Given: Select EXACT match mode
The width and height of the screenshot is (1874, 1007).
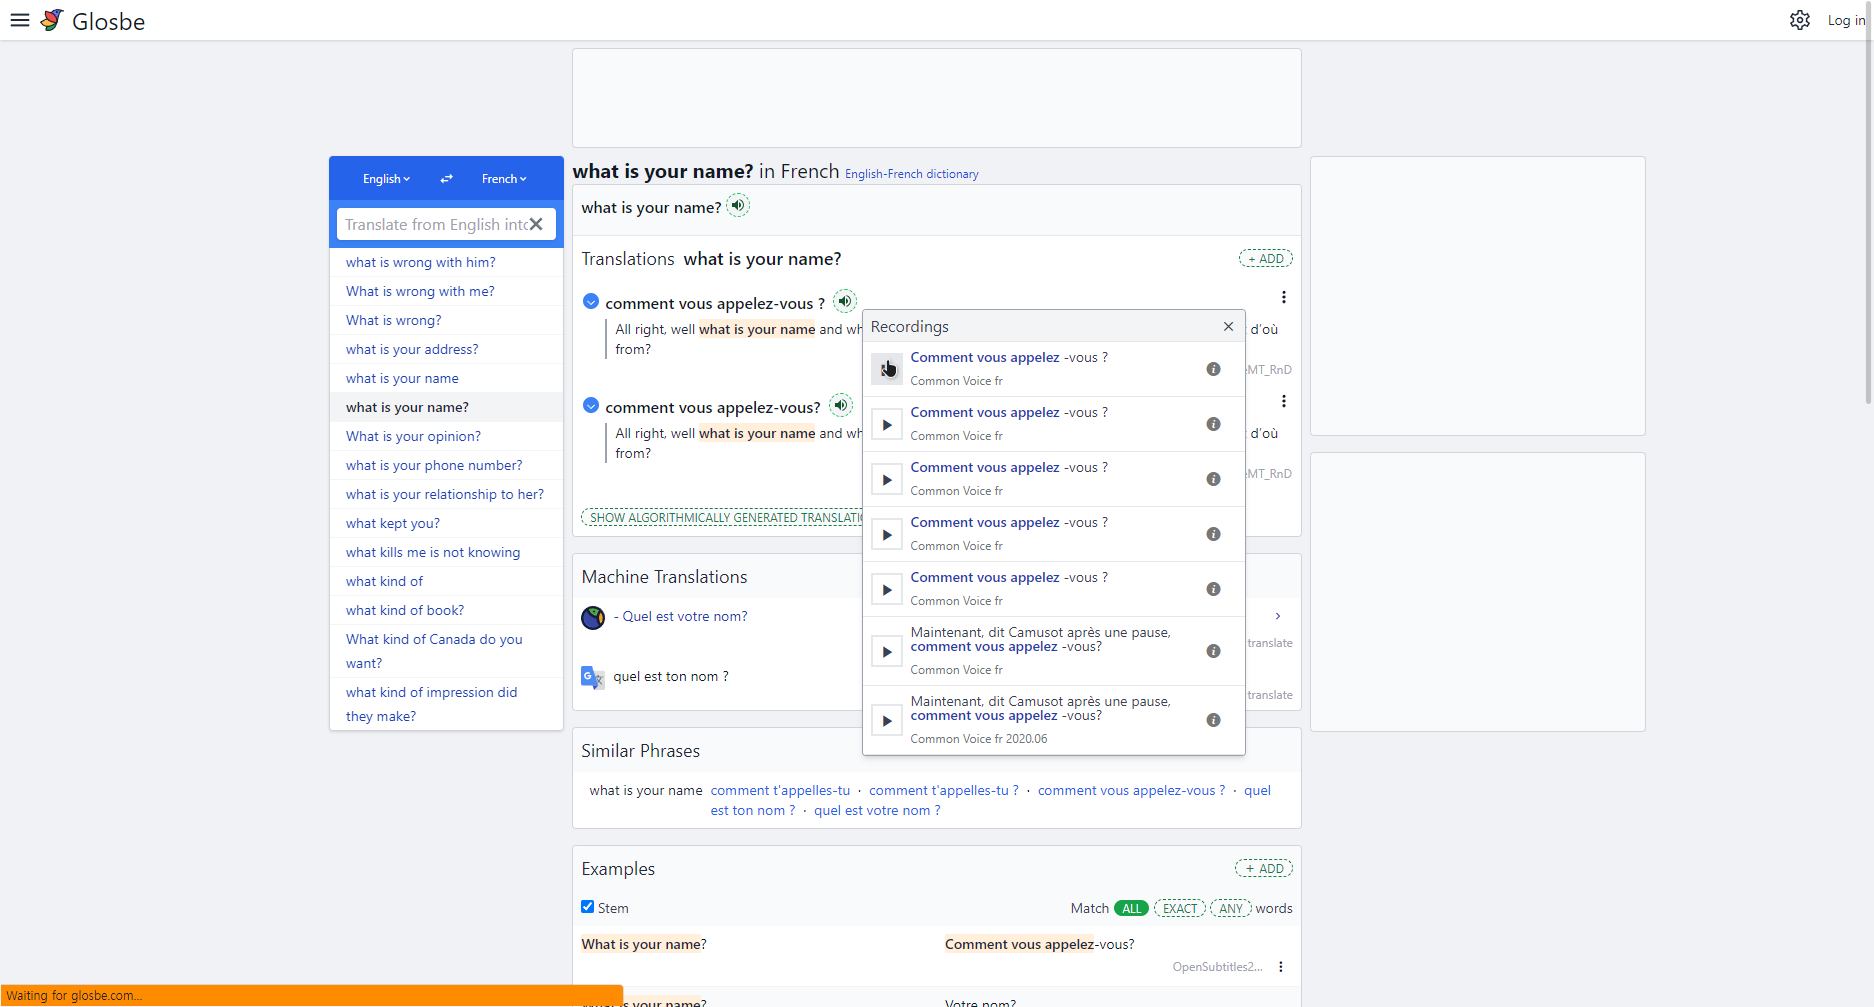Looking at the screenshot, I should (x=1180, y=908).
